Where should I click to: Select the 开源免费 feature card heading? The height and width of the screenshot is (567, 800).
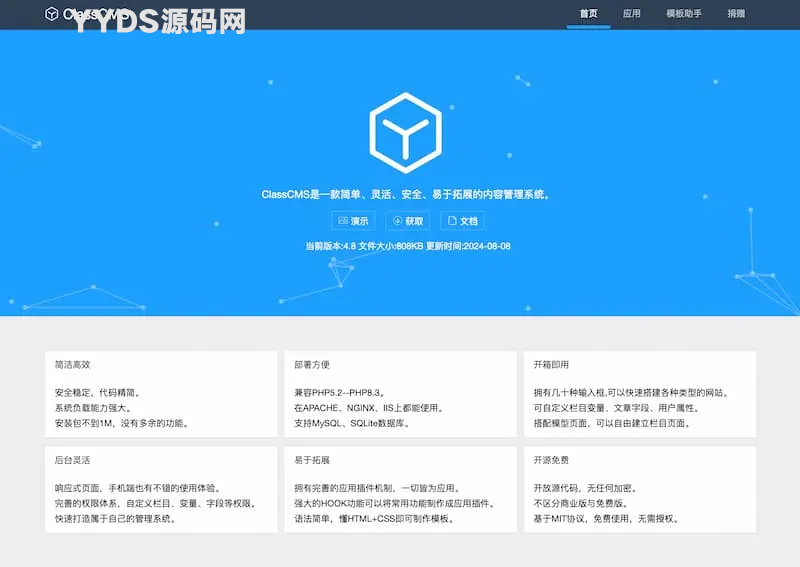551,461
